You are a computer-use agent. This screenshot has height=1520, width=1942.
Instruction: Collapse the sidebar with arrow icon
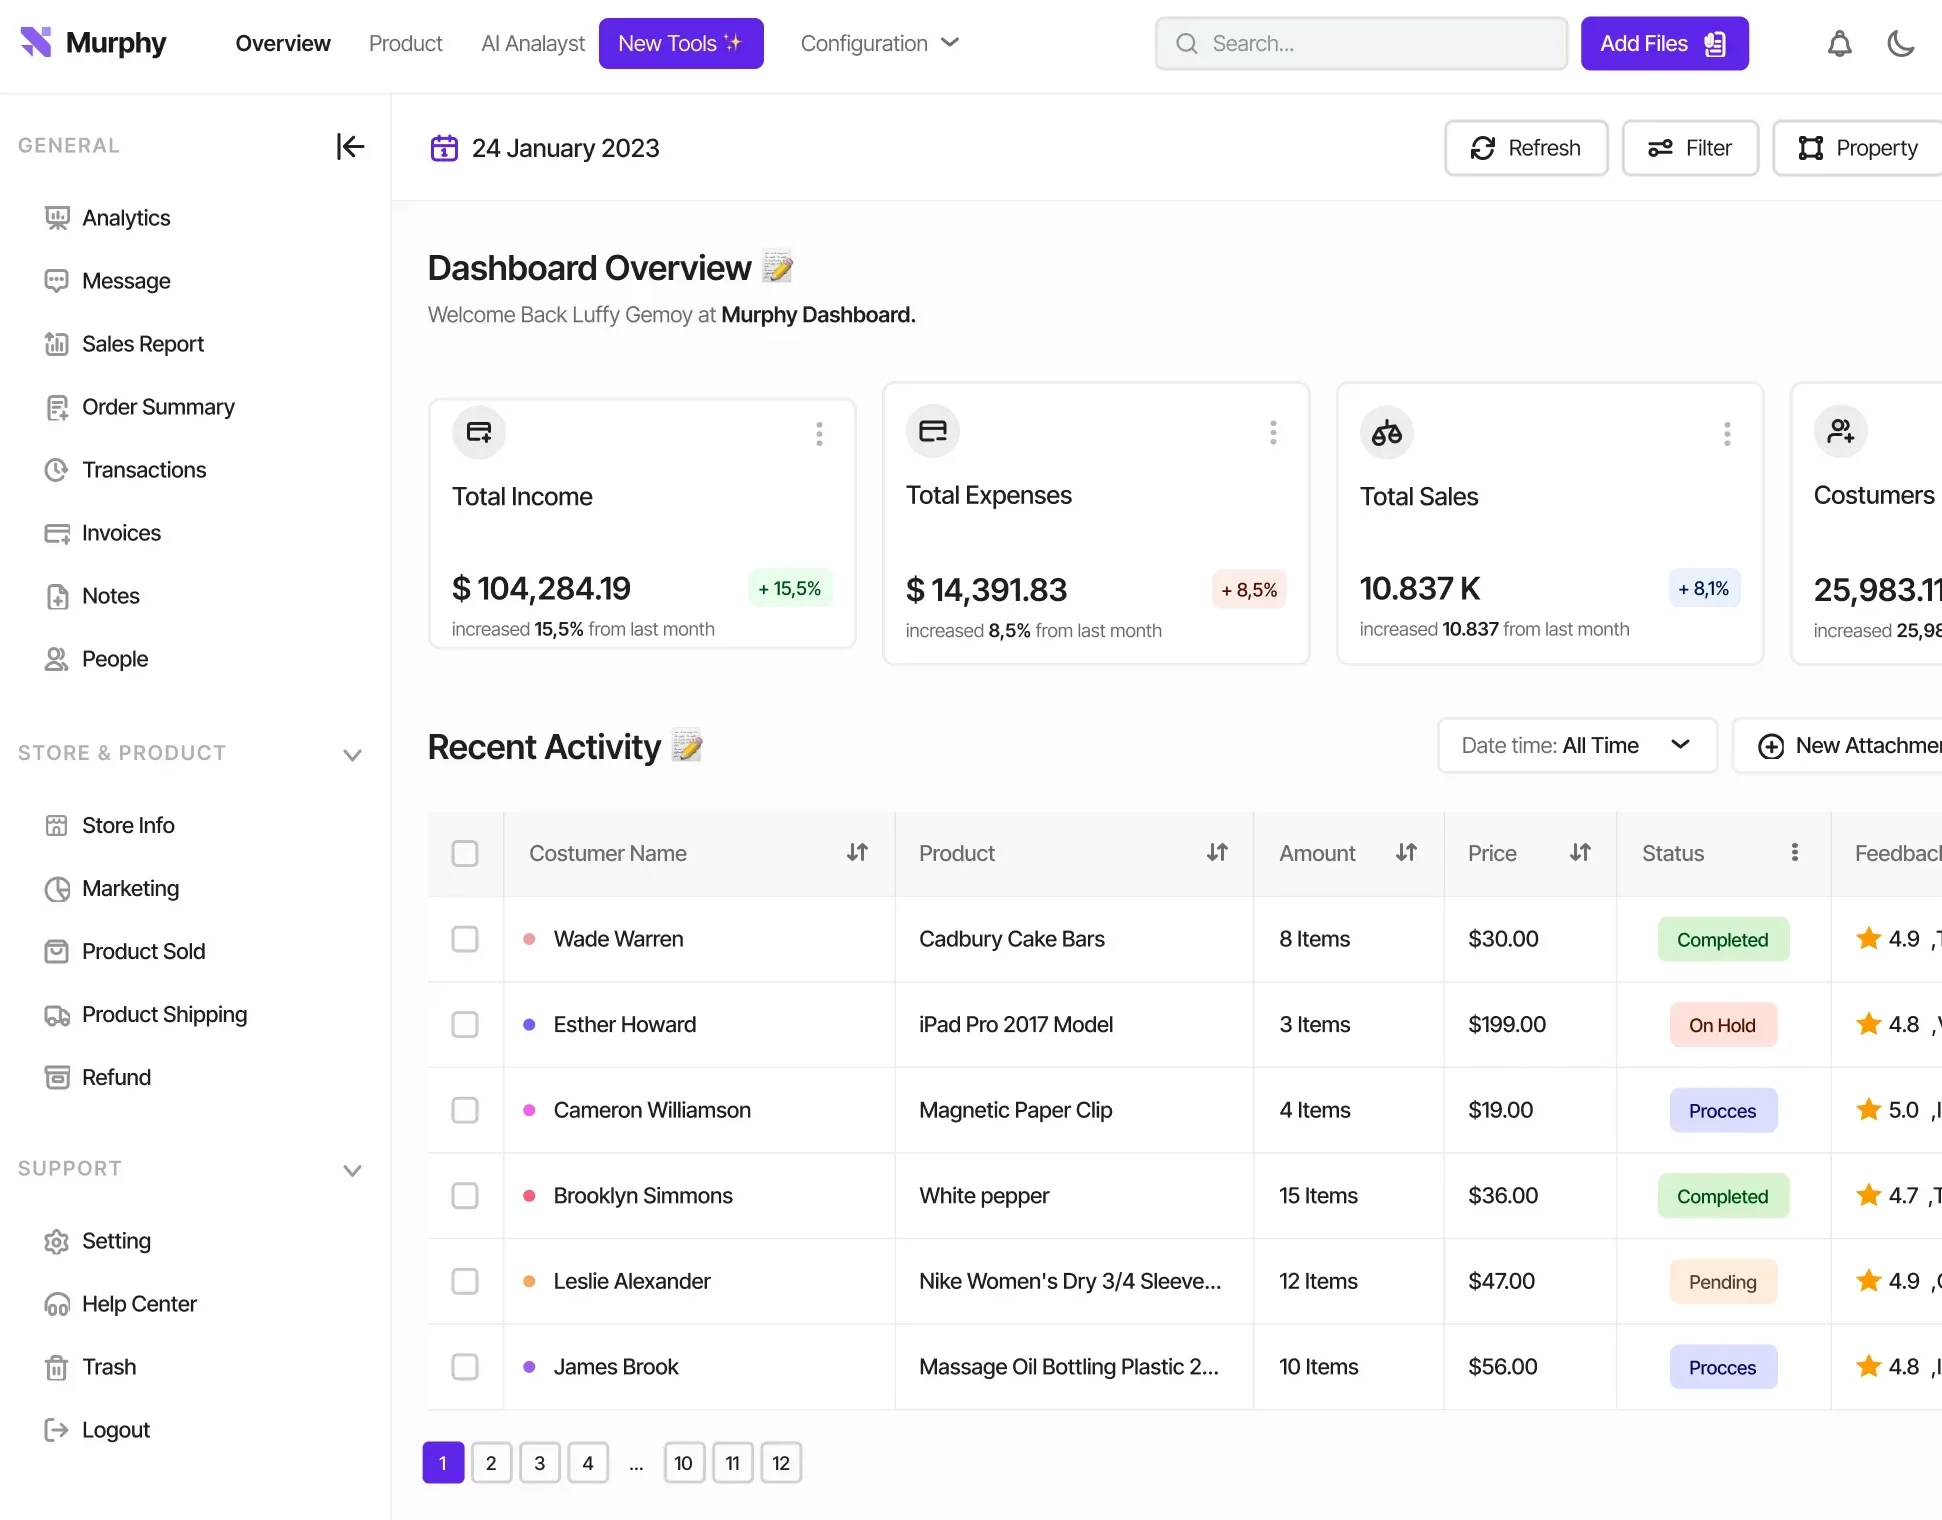(350, 147)
